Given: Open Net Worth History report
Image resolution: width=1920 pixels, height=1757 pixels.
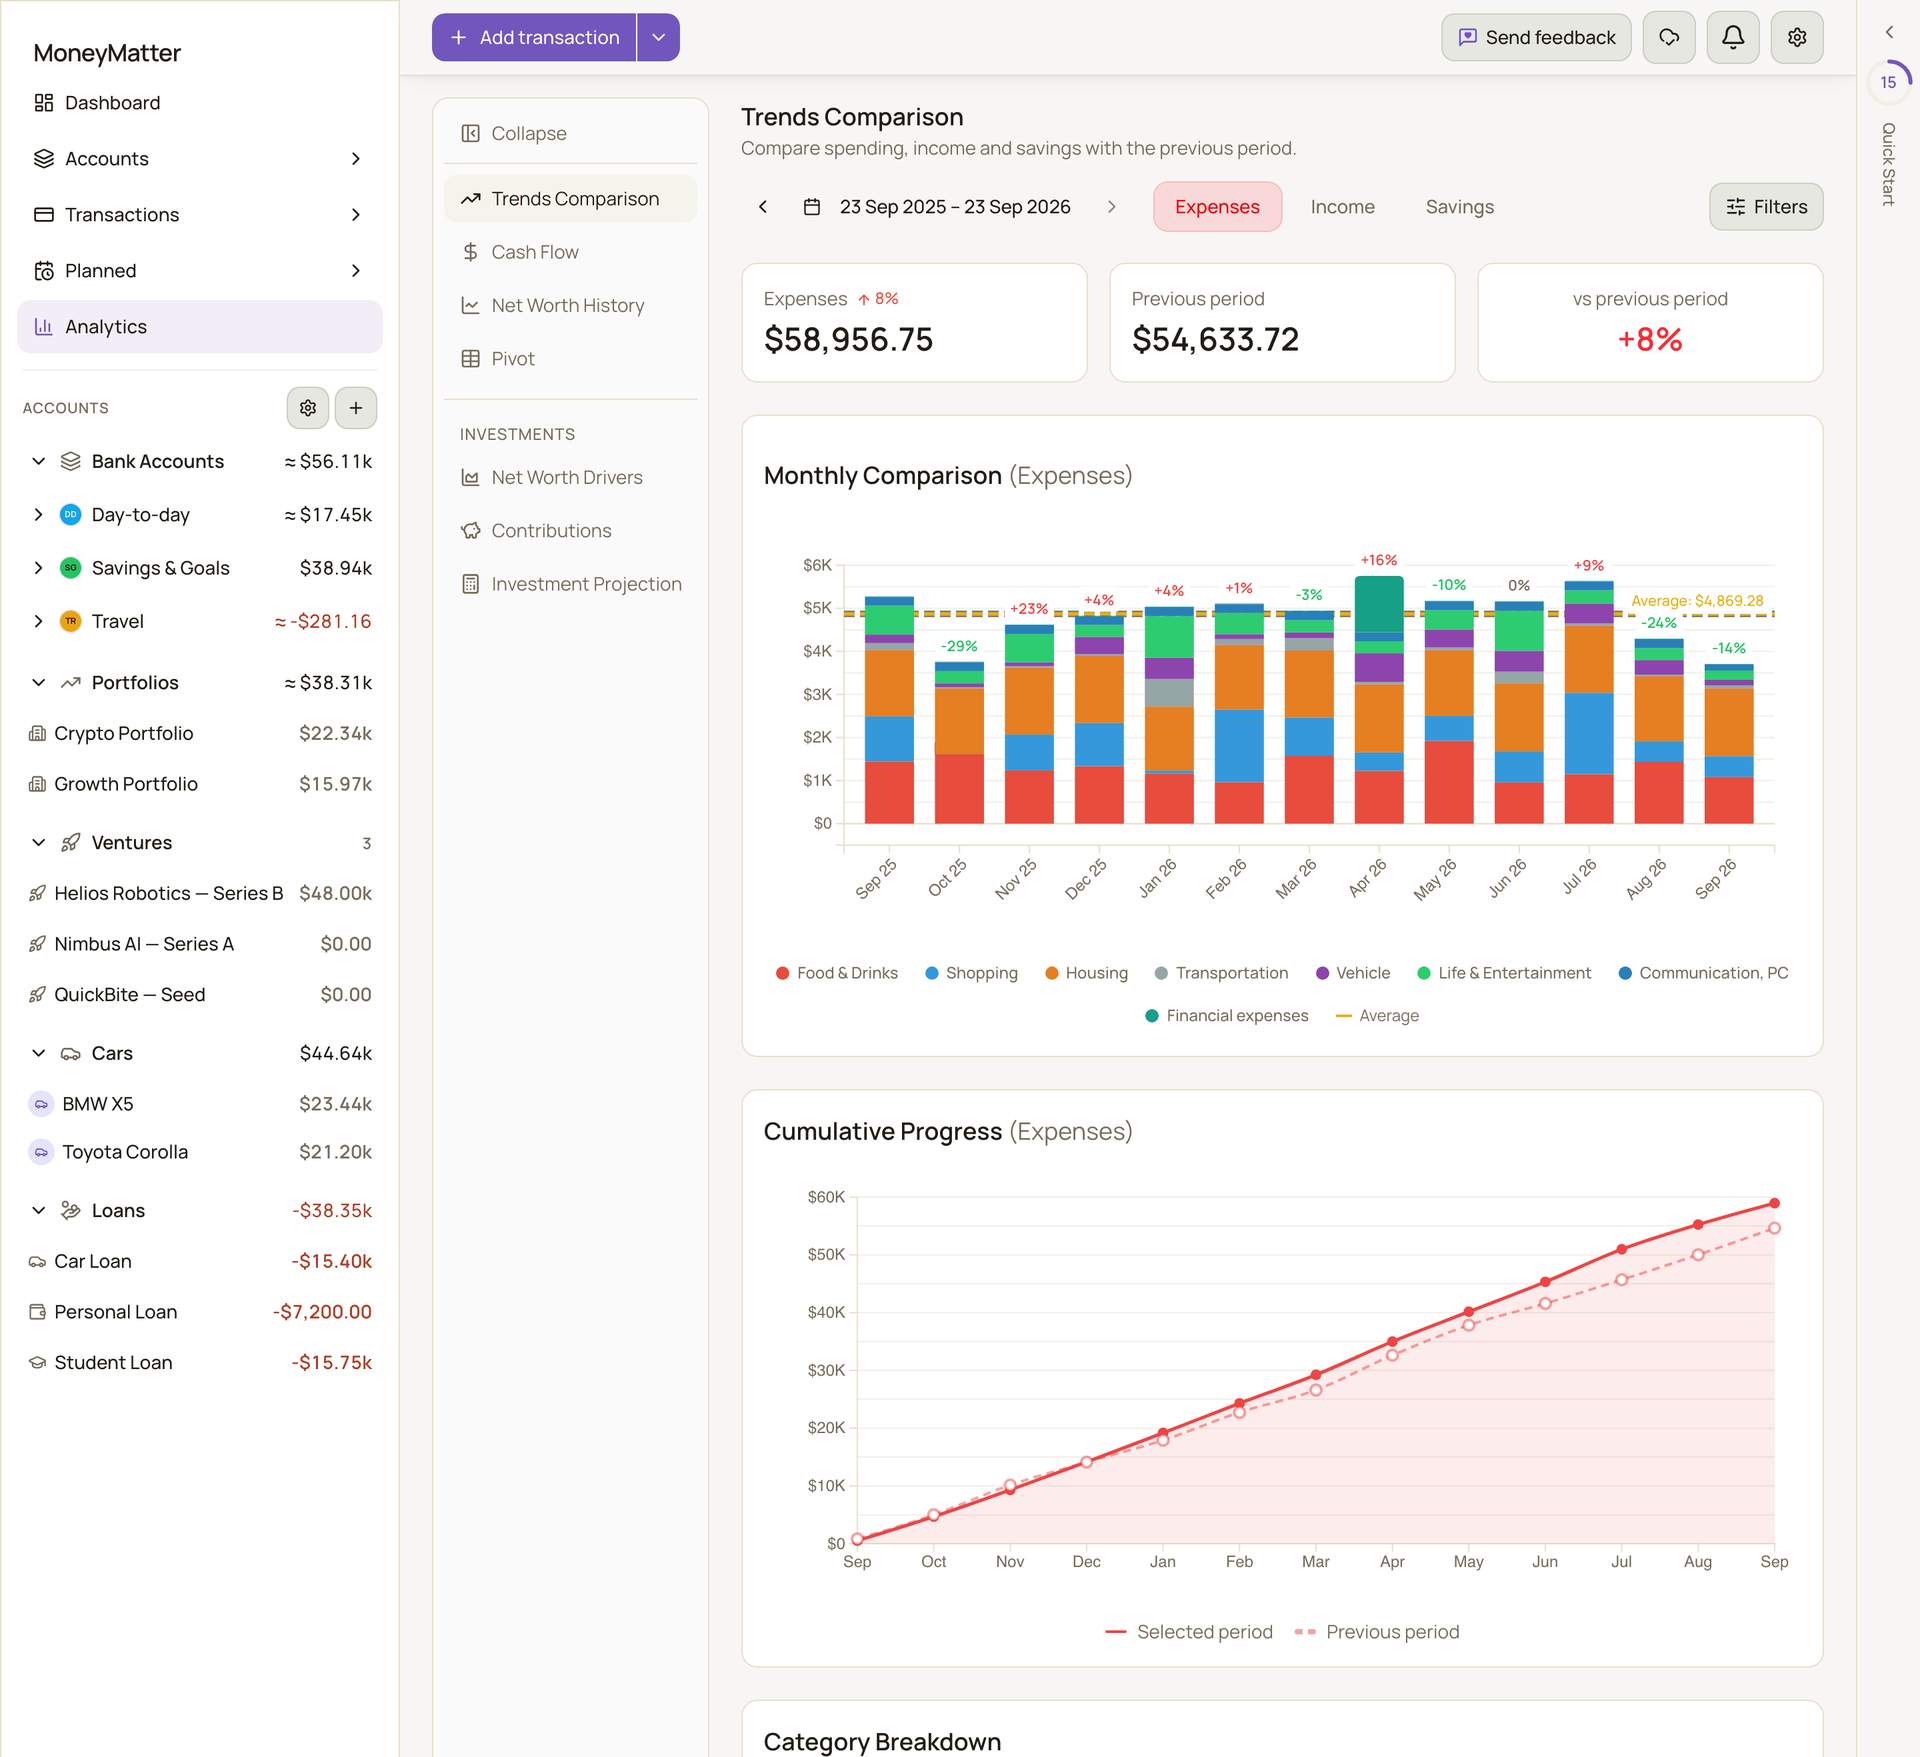Looking at the screenshot, I should (570, 306).
